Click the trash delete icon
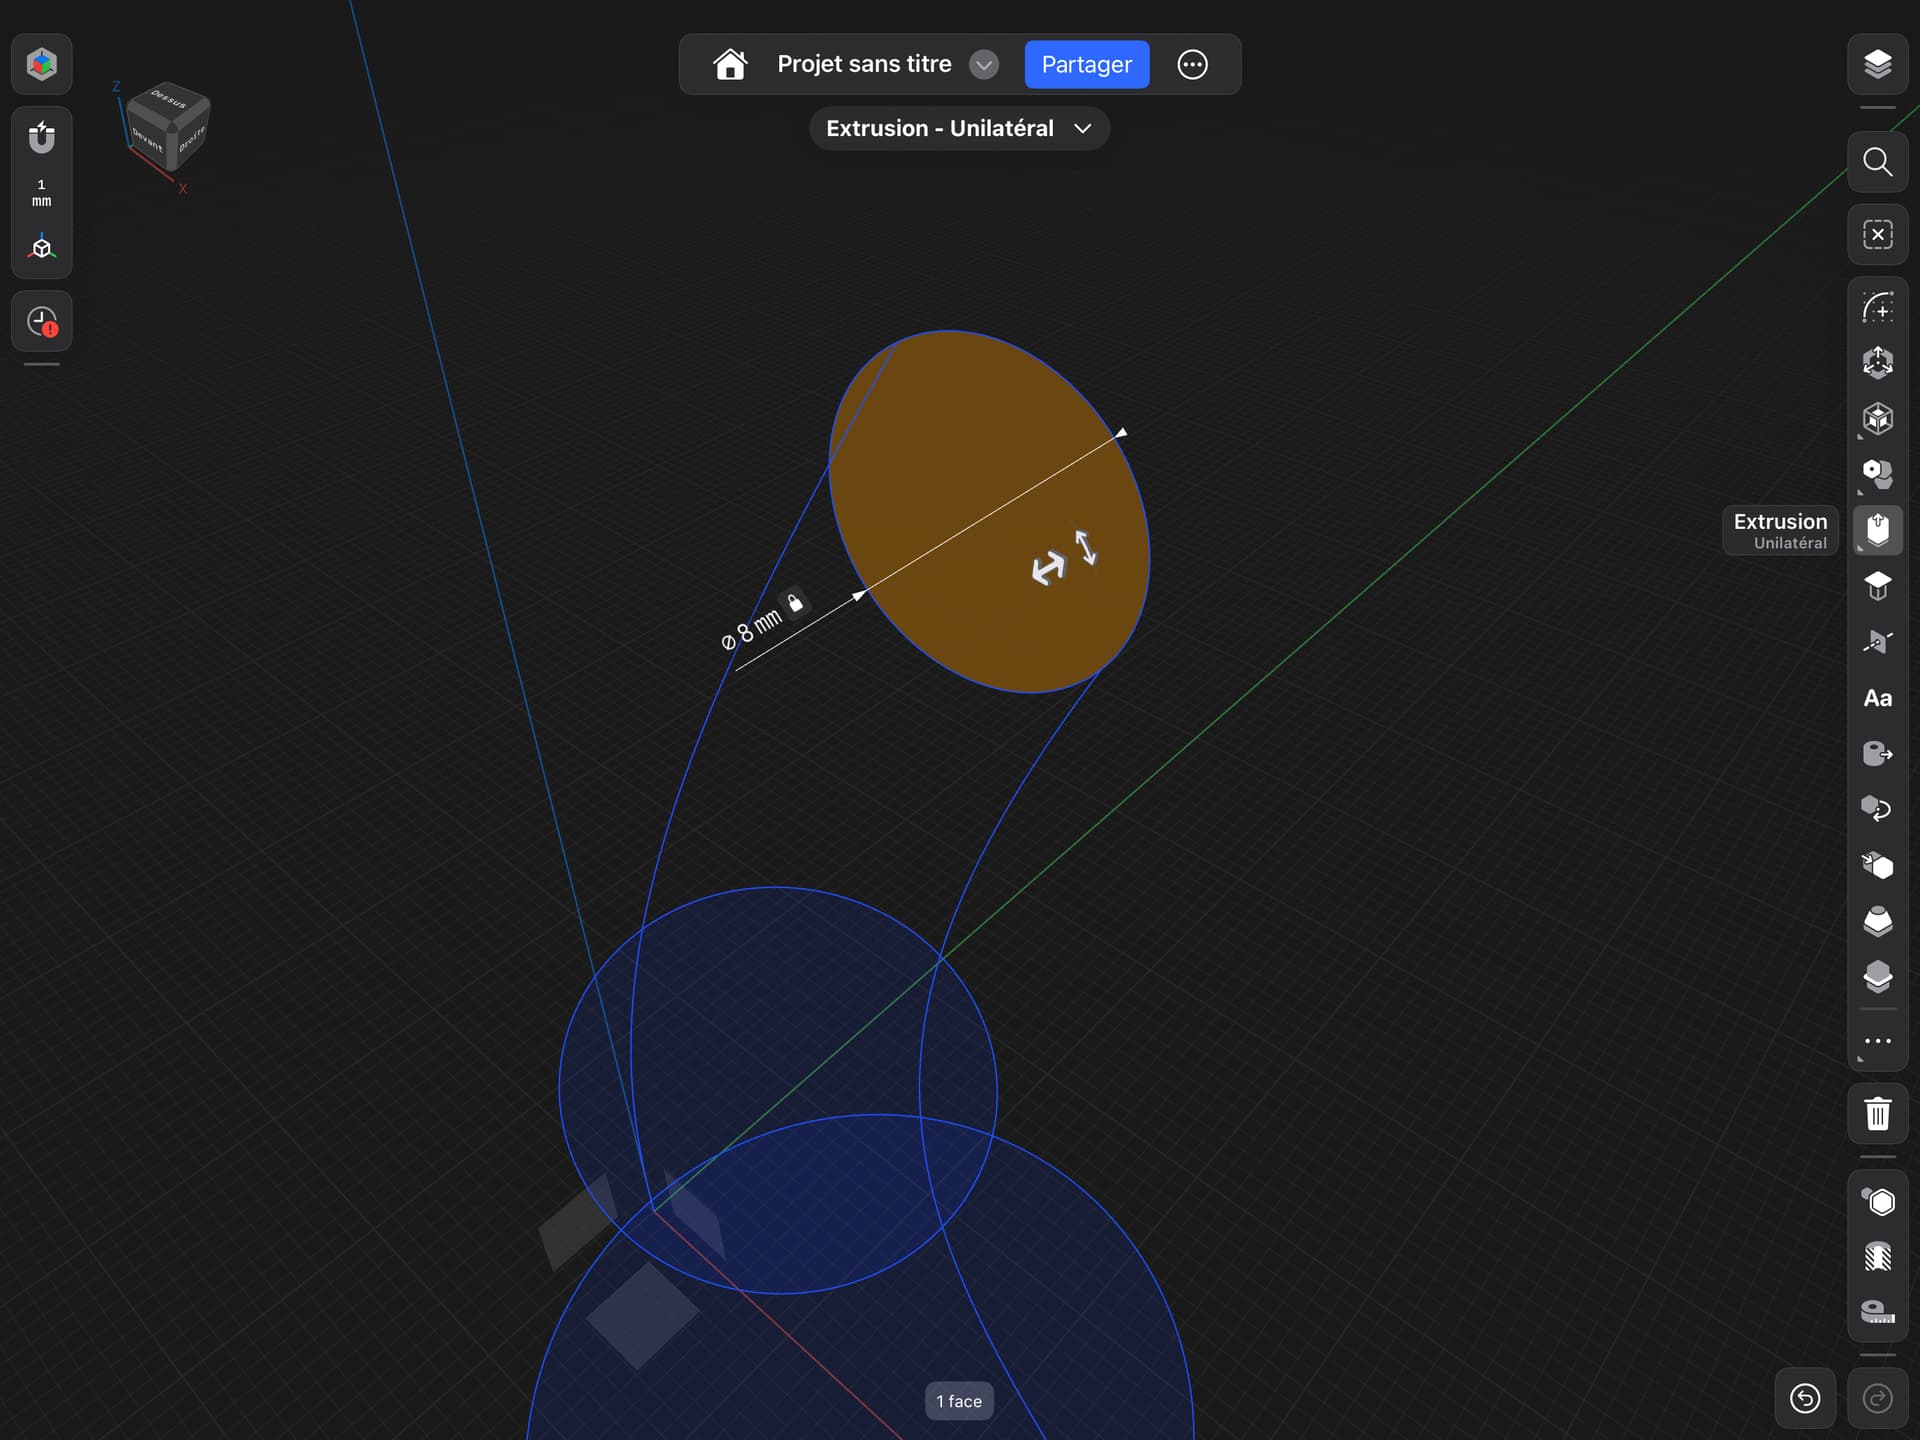 pyautogui.click(x=1877, y=1113)
